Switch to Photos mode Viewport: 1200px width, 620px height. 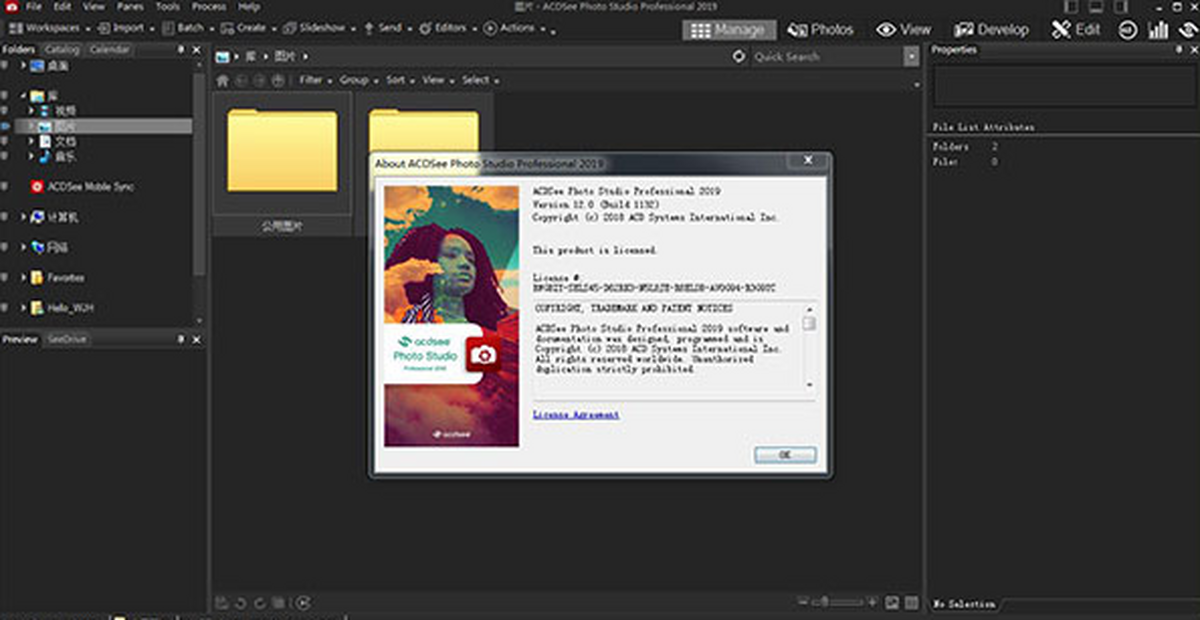(x=821, y=30)
